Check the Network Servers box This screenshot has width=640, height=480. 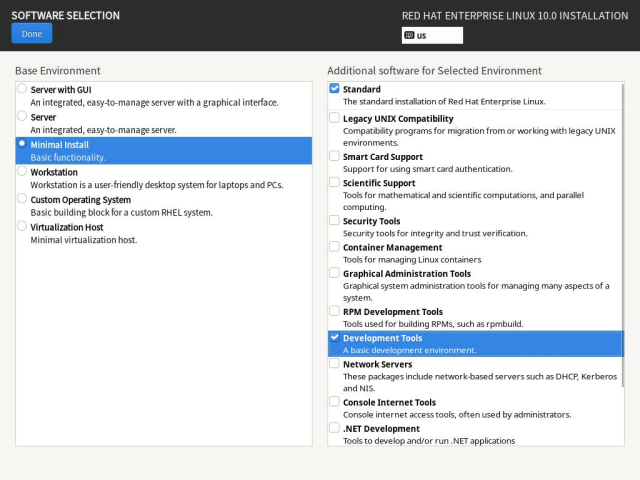pos(334,363)
